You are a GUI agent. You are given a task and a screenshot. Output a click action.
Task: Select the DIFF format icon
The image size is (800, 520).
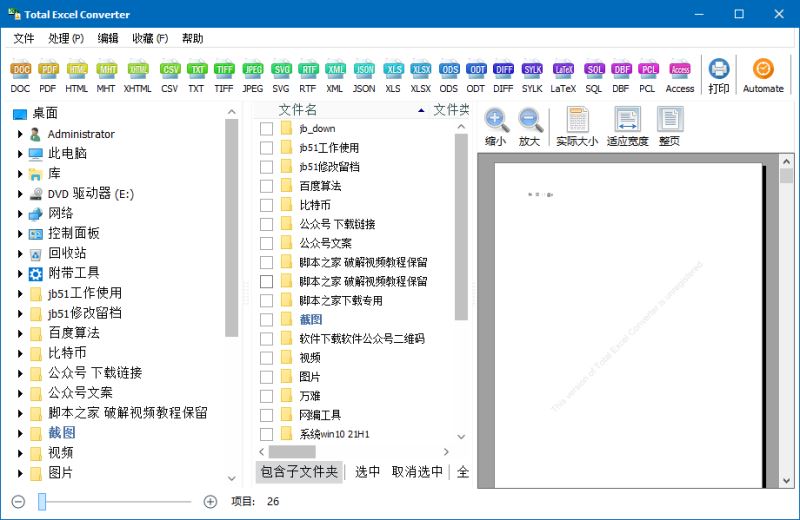click(x=503, y=77)
